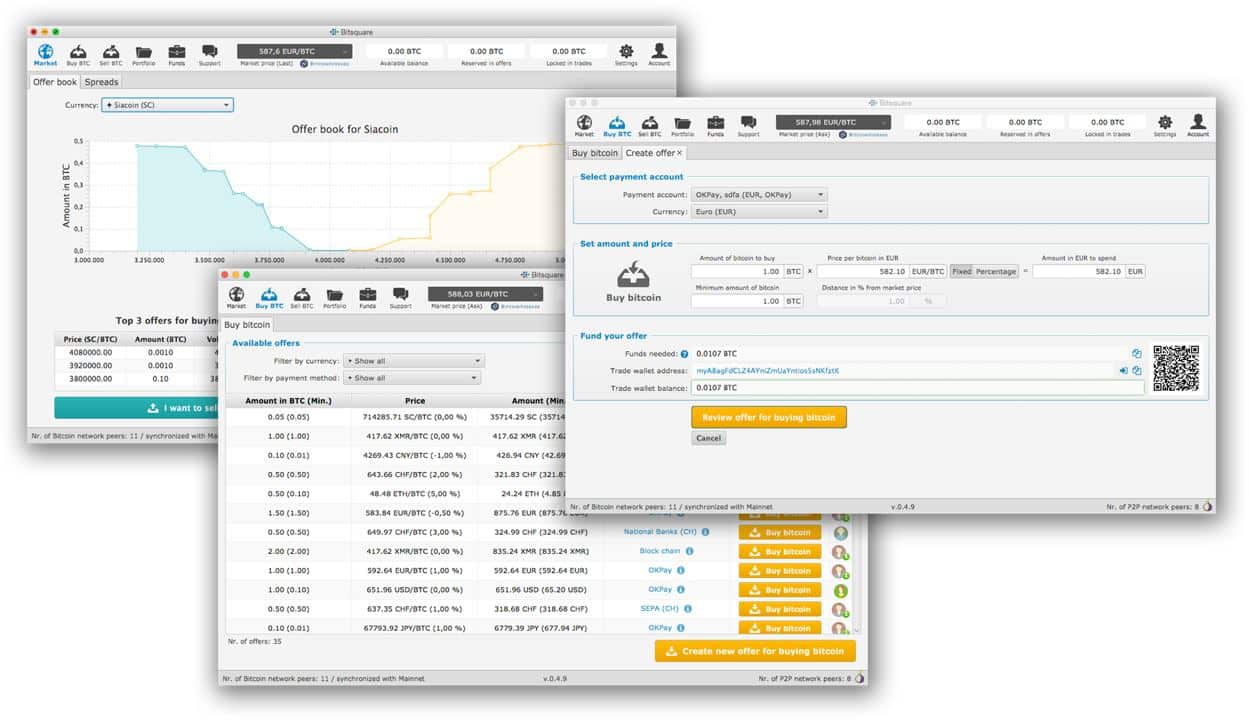This screenshot has width=1249, height=720.
Task: Open Account in the Create offer window
Action: [1198, 125]
